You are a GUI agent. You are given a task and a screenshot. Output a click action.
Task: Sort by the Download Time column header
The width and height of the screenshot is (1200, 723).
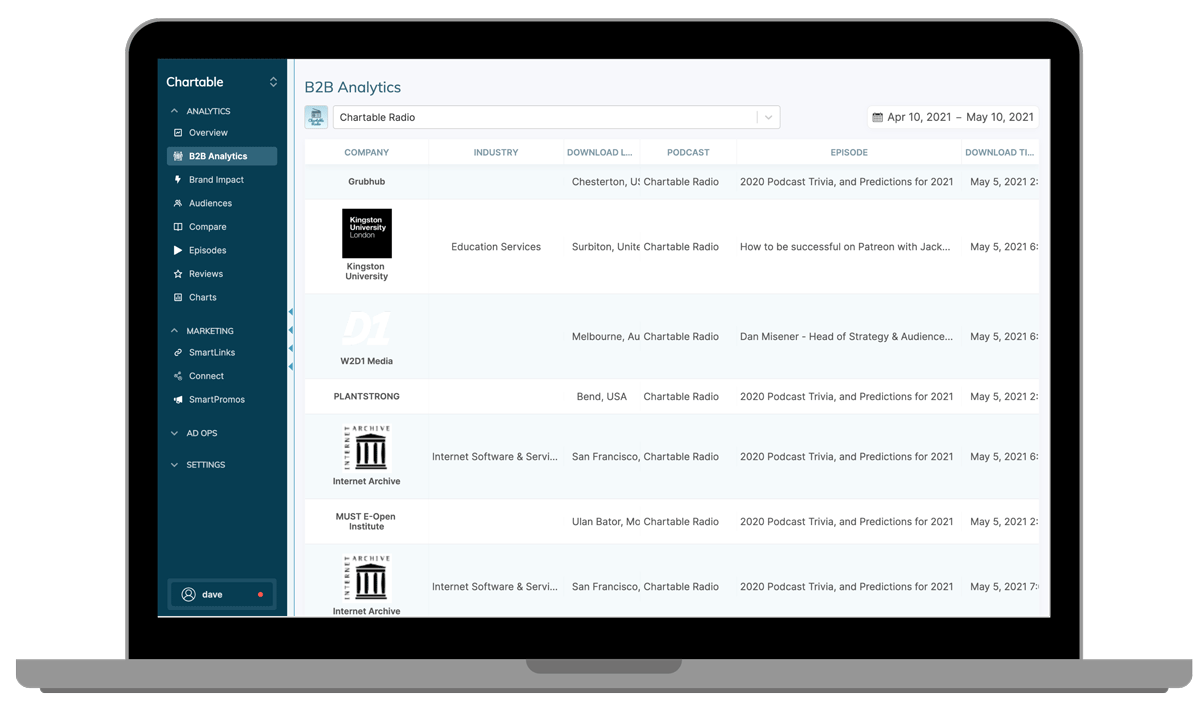(1000, 153)
